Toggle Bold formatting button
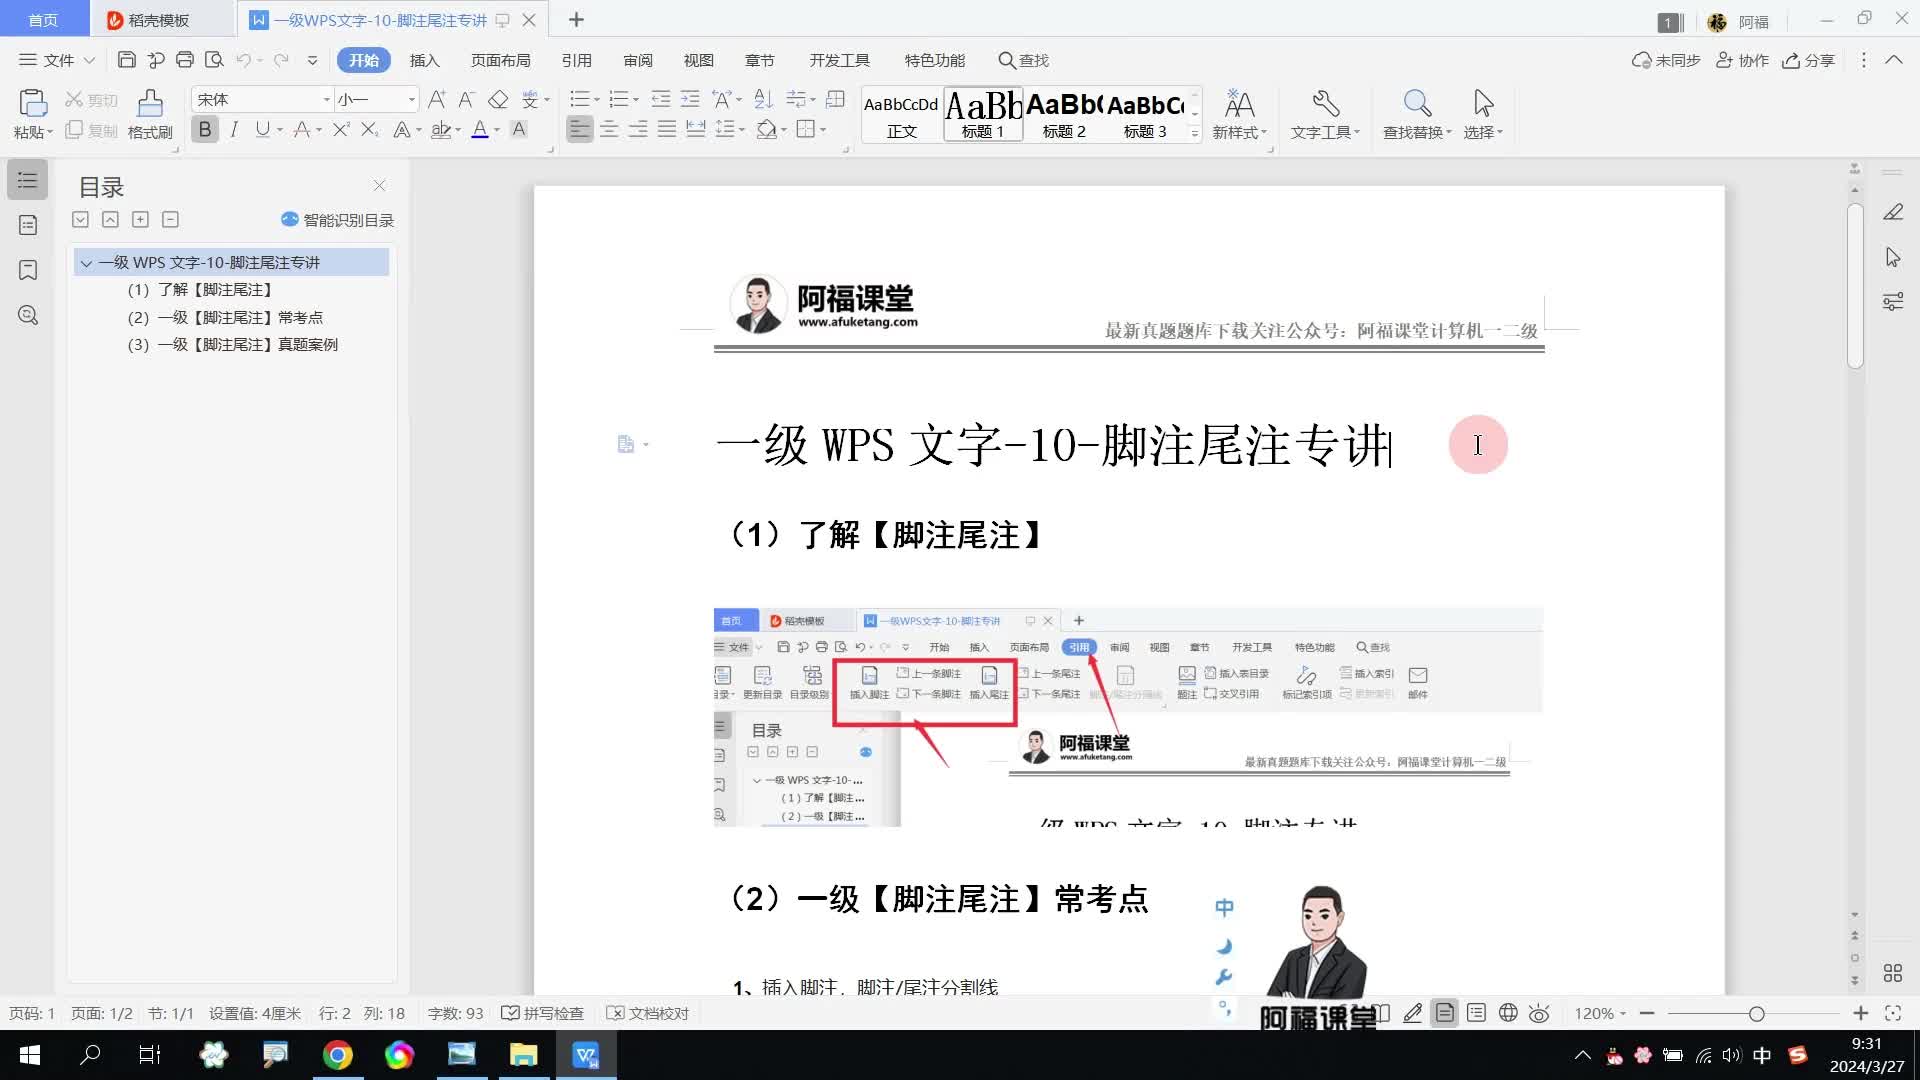Viewport: 1920px width, 1080px height. [x=205, y=129]
